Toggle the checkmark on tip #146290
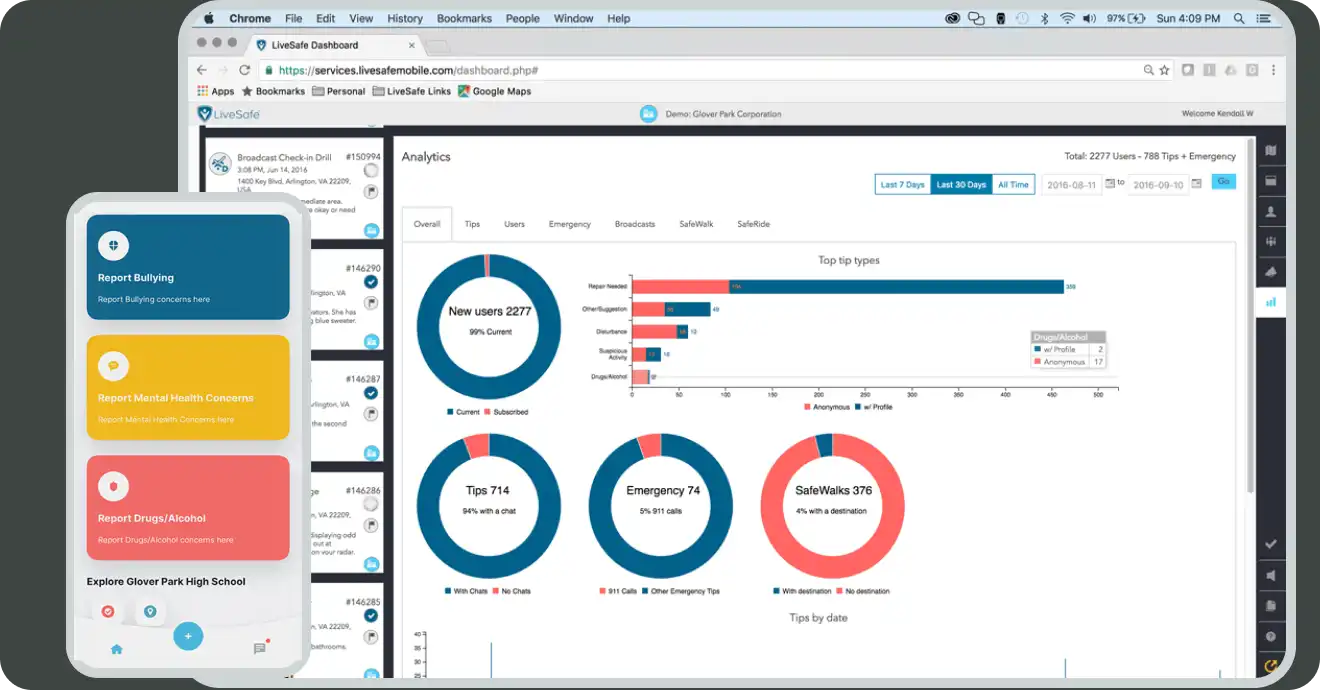Image resolution: width=1320 pixels, height=690 pixels. (x=371, y=282)
